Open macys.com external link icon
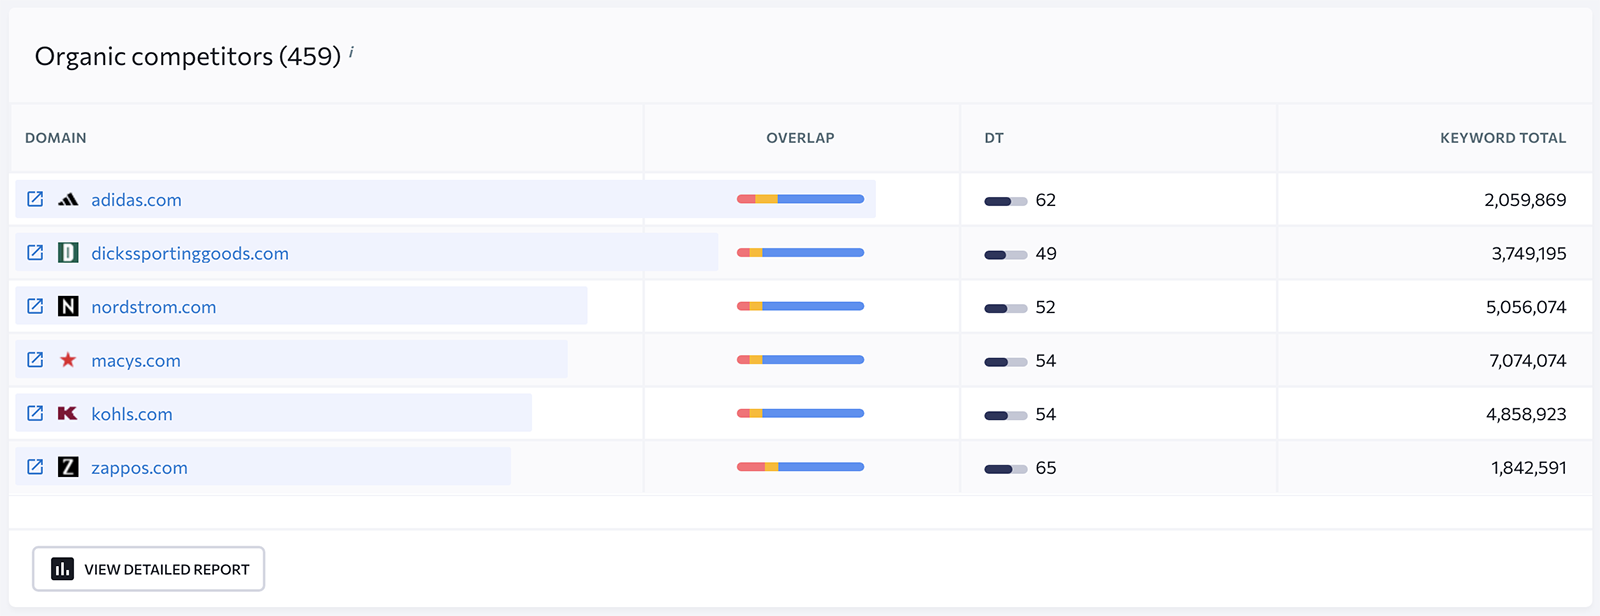This screenshot has height=616, width=1600. [35, 360]
